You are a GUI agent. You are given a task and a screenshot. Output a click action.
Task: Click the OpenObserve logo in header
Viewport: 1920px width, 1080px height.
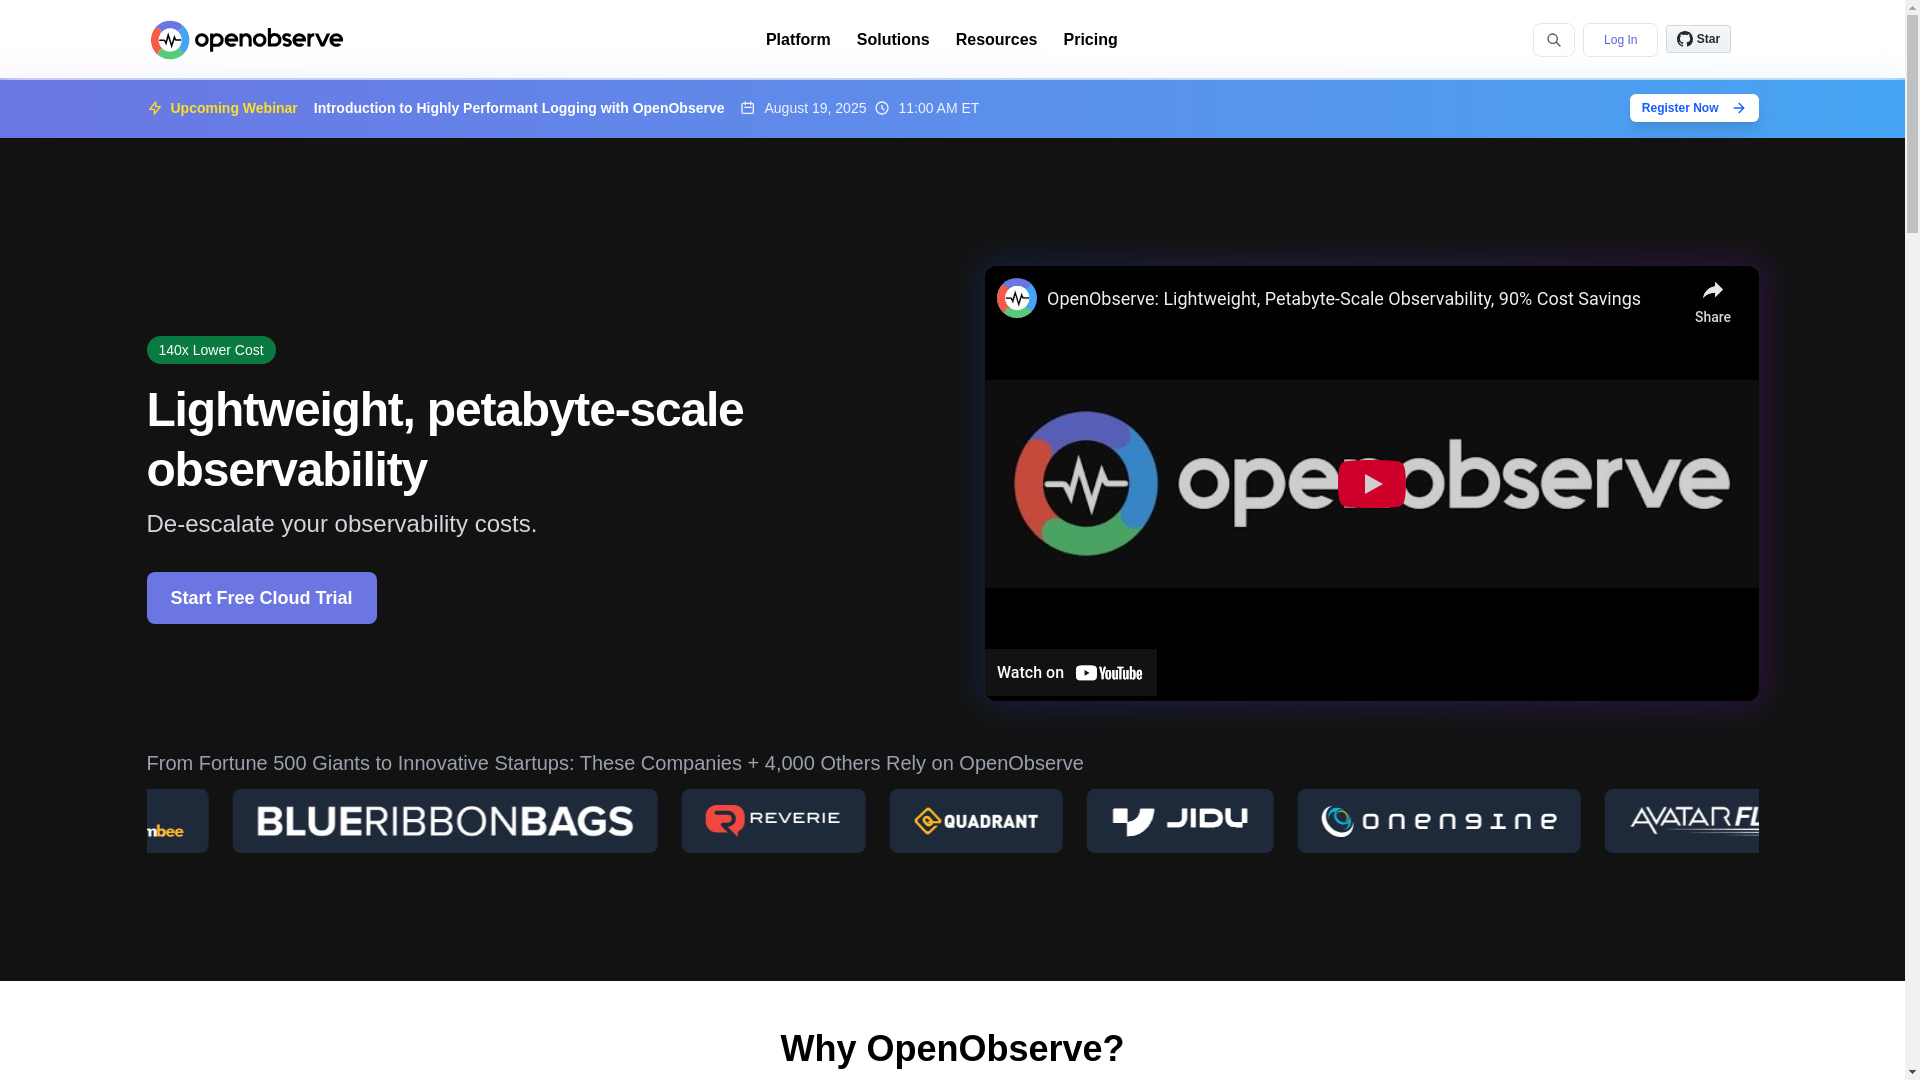click(x=247, y=40)
